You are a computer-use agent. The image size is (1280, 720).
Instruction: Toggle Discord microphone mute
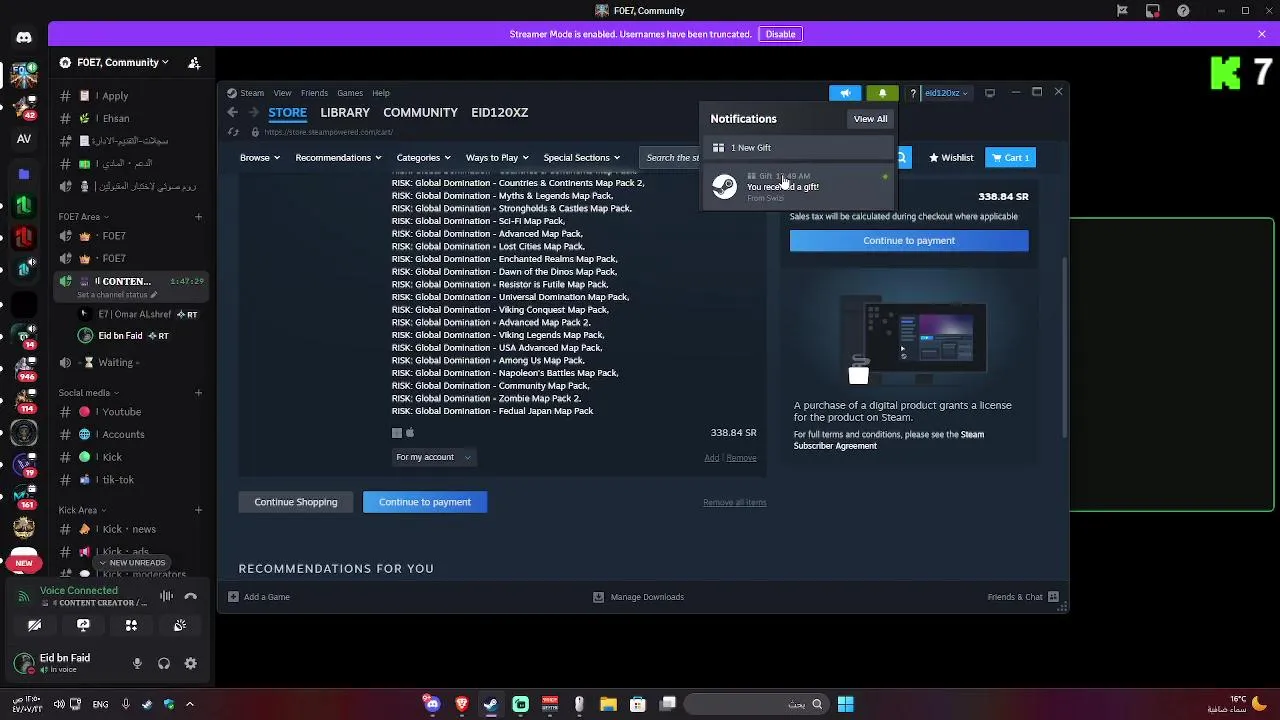pyautogui.click(x=137, y=663)
